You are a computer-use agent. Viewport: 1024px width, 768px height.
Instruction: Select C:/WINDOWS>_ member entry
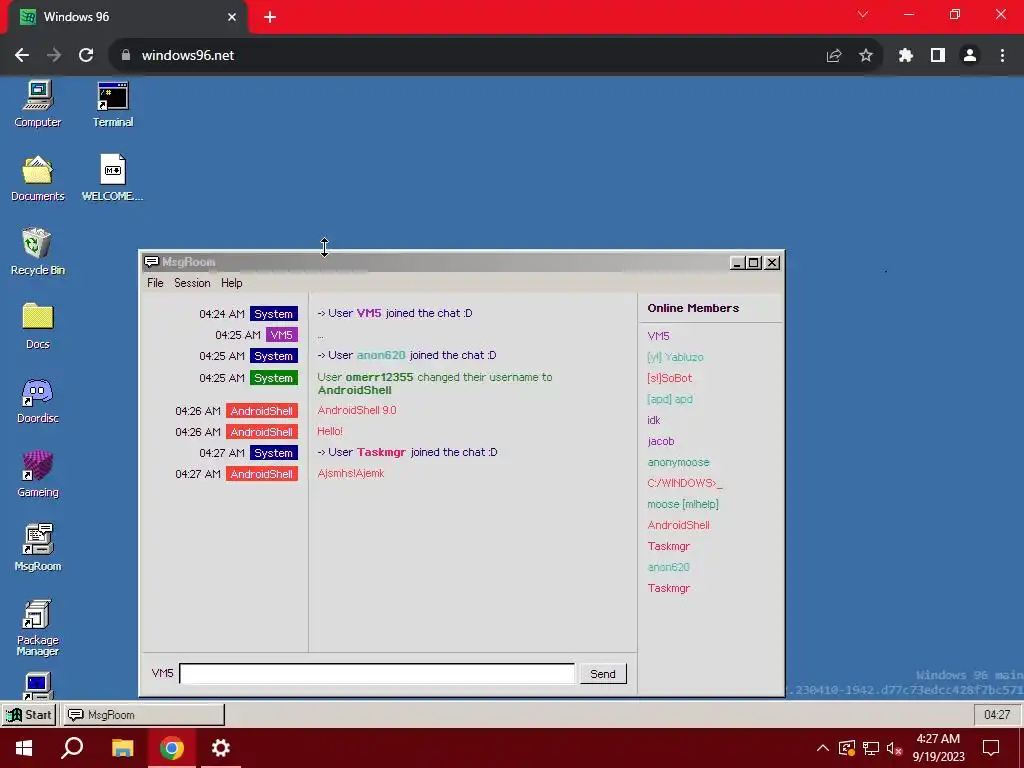click(x=685, y=483)
